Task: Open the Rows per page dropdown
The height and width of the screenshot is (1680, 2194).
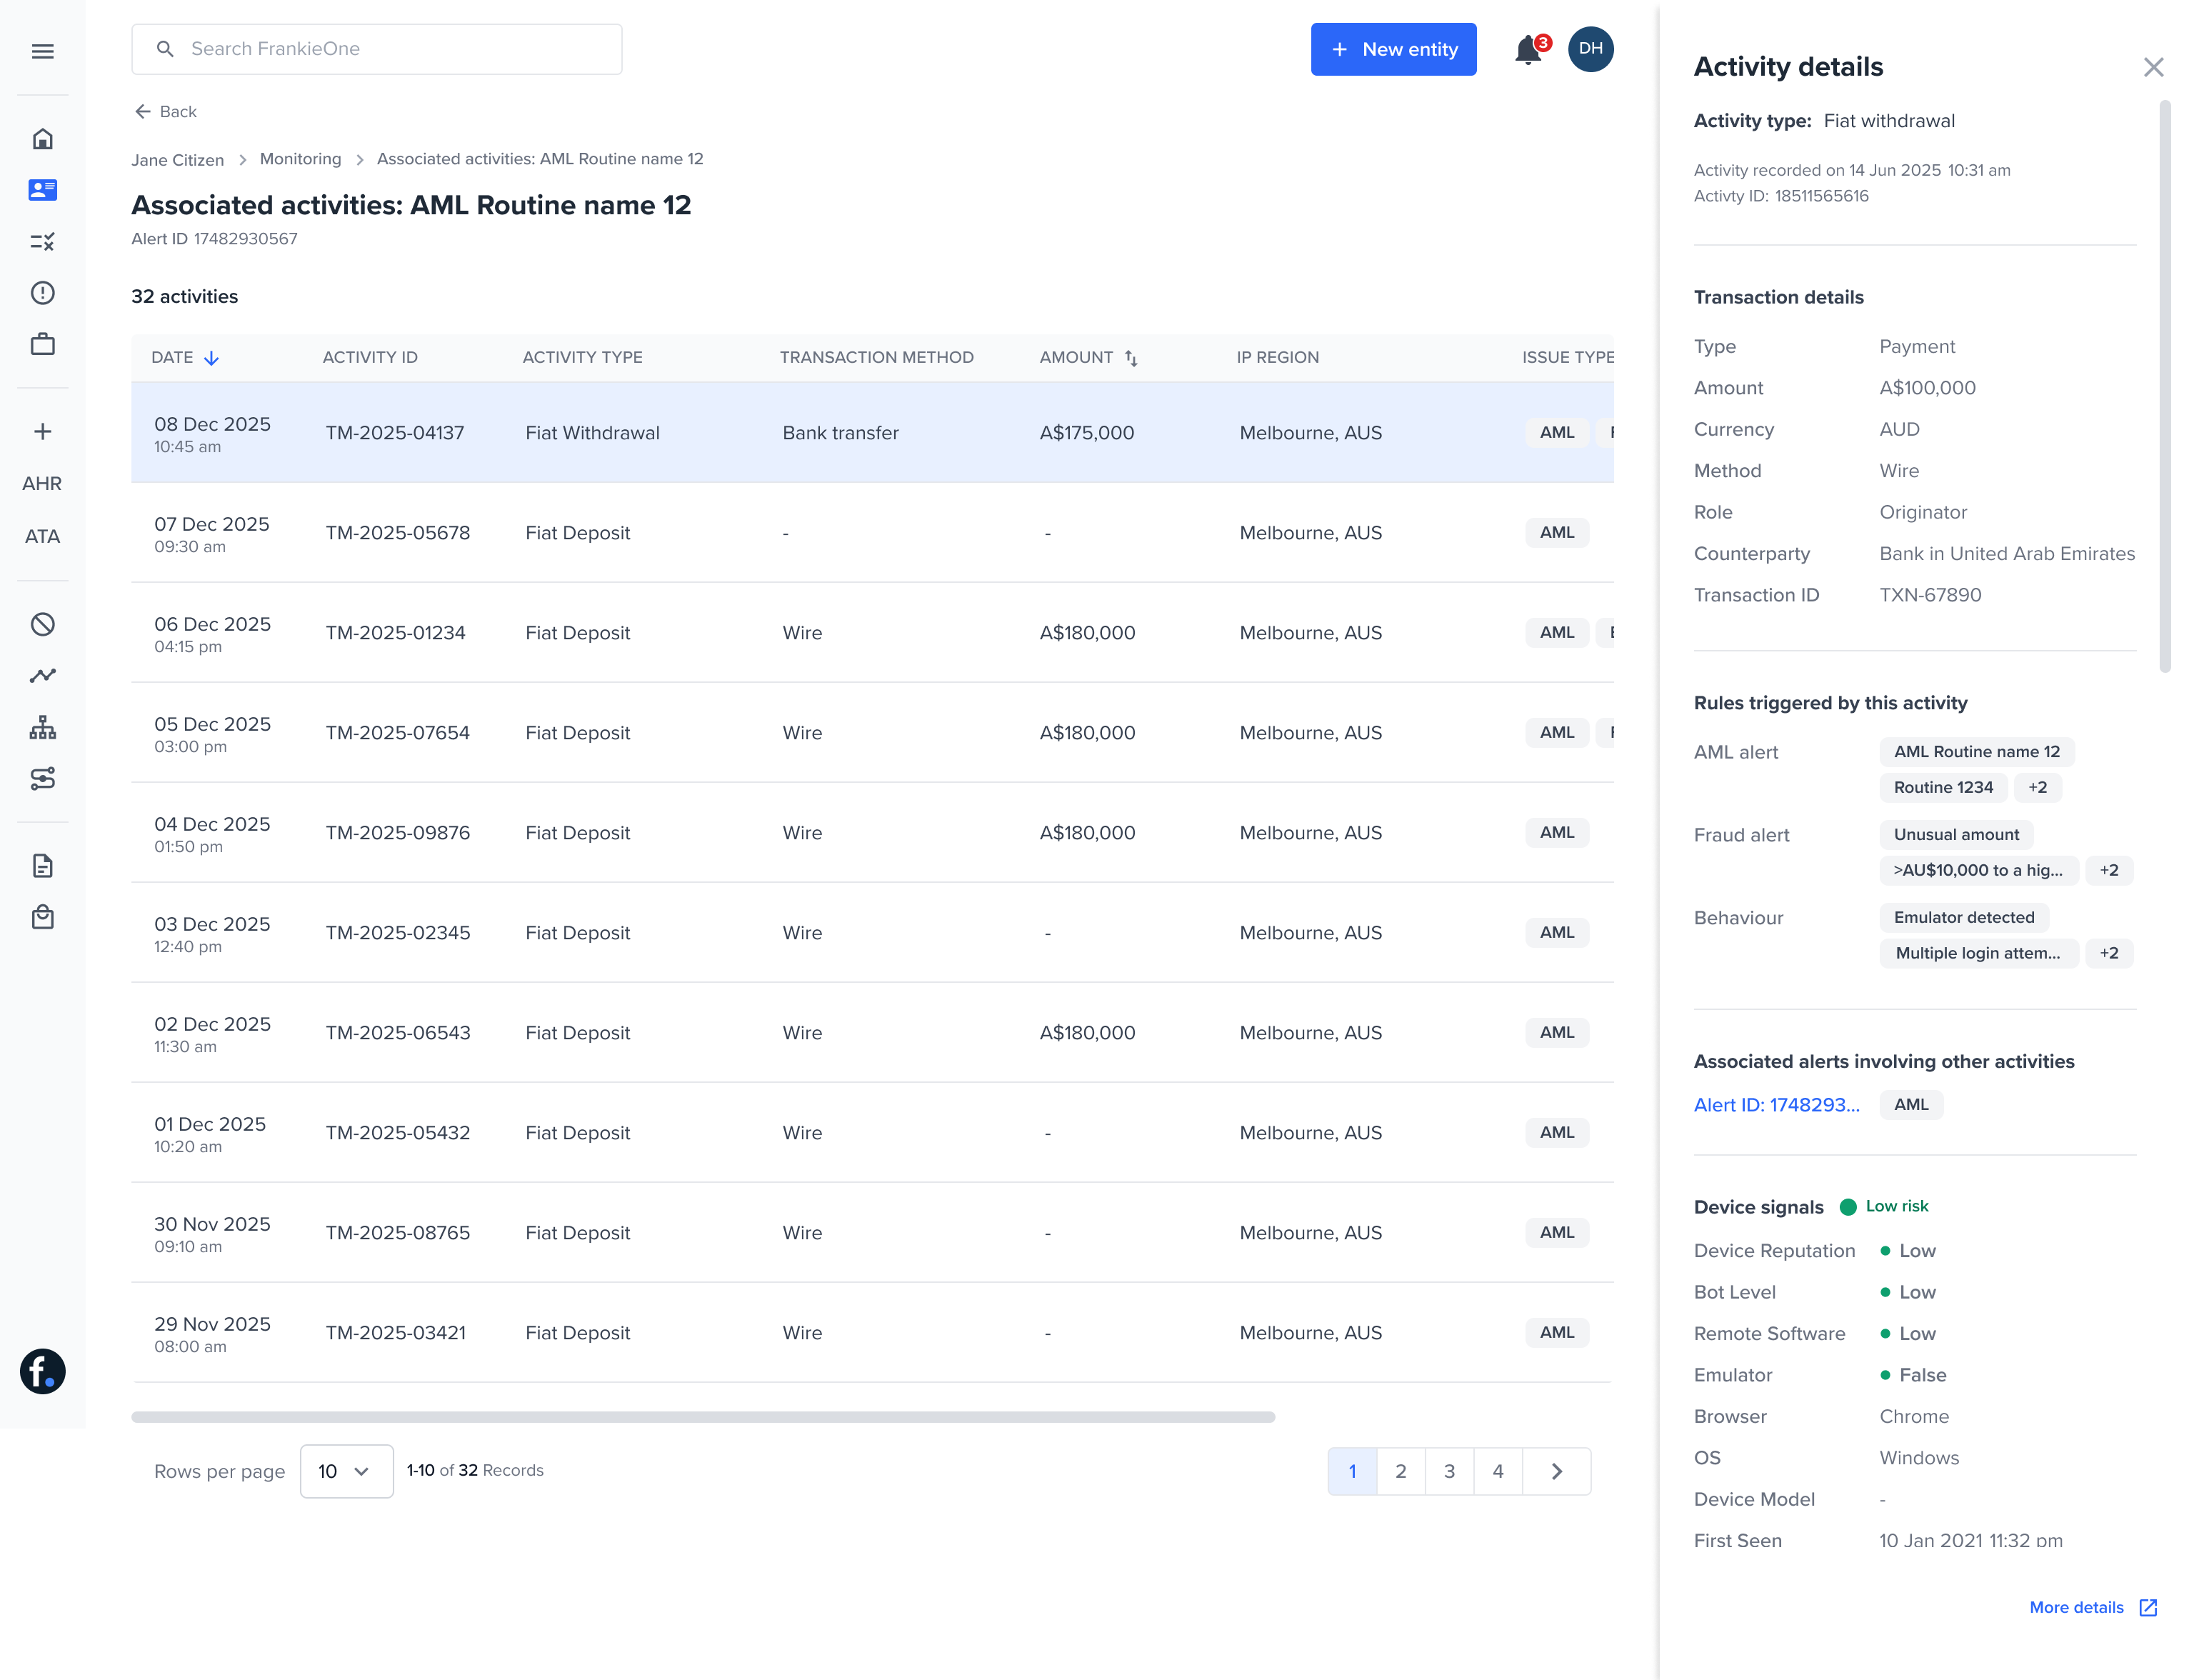Action: coord(346,1471)
